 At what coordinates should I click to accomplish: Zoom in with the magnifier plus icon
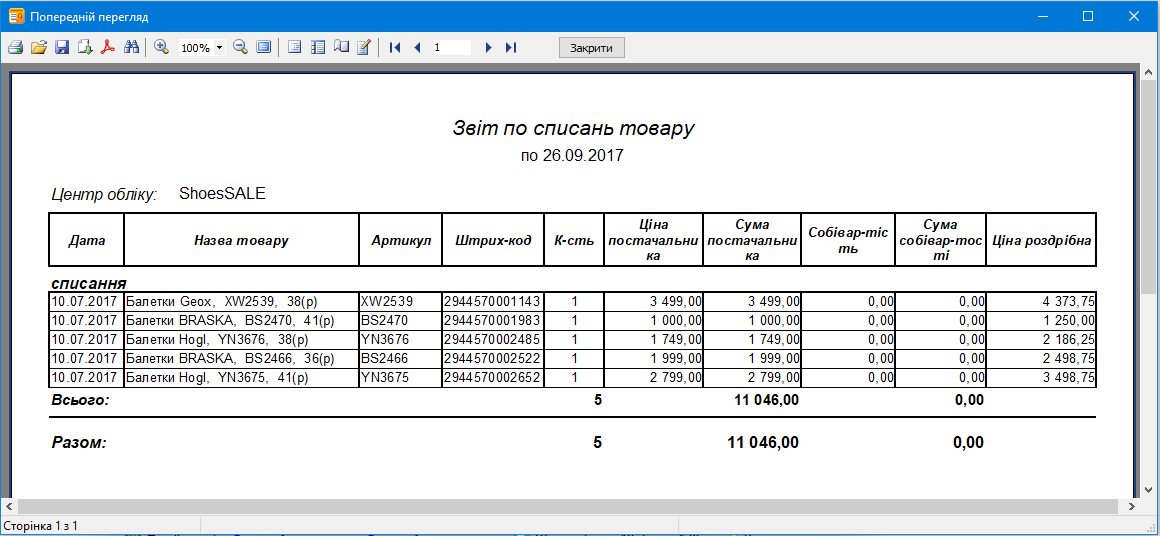click(x=161, y=47)
